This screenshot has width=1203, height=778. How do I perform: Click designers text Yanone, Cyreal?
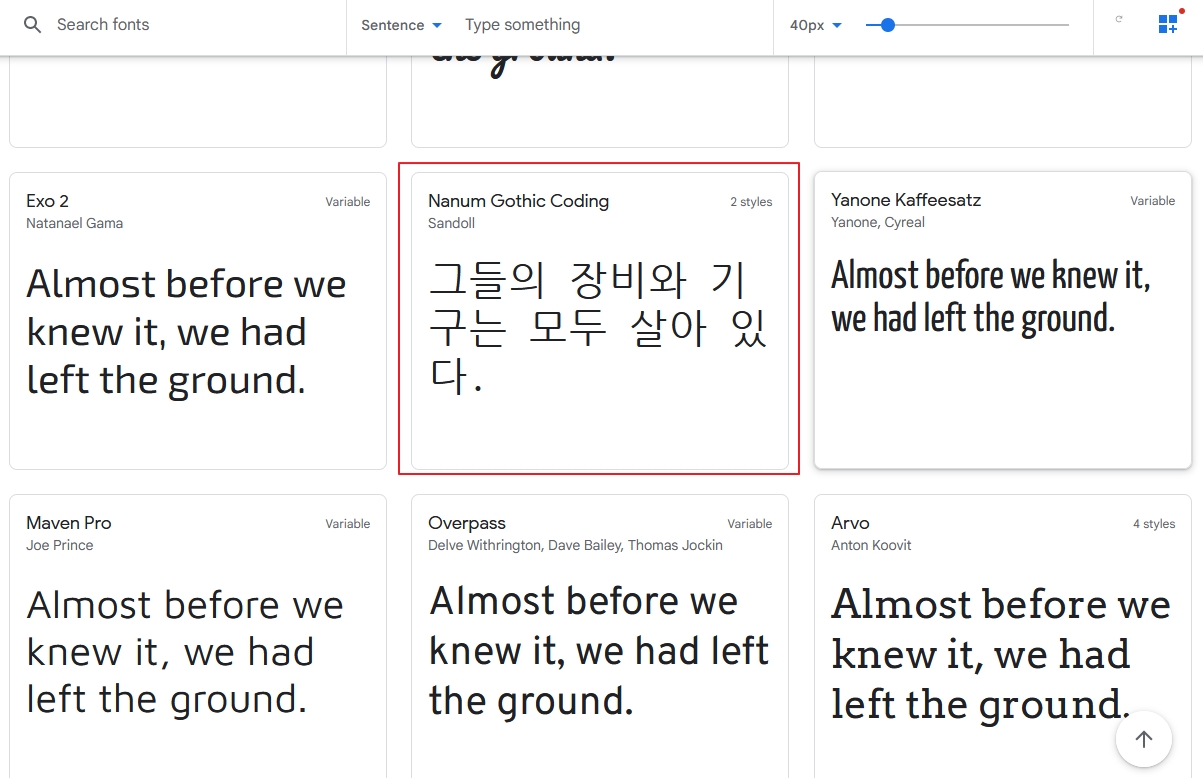(x=878, y=222)
